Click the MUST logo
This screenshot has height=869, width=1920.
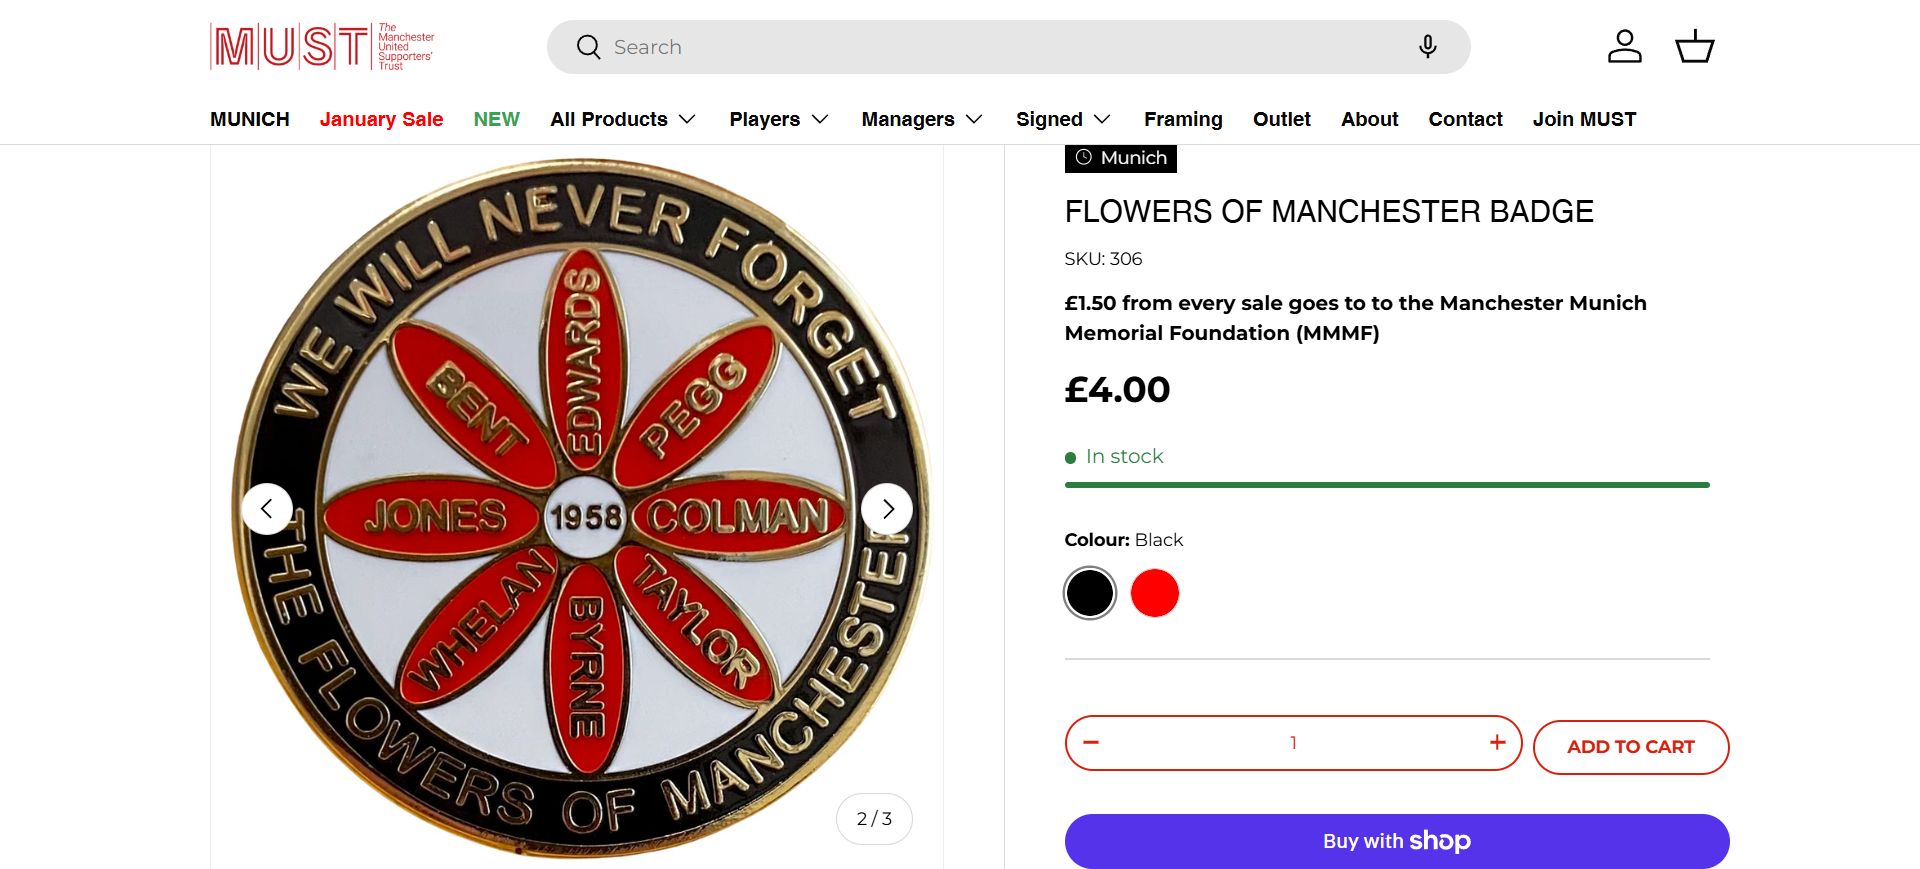[x=322, y=47]
